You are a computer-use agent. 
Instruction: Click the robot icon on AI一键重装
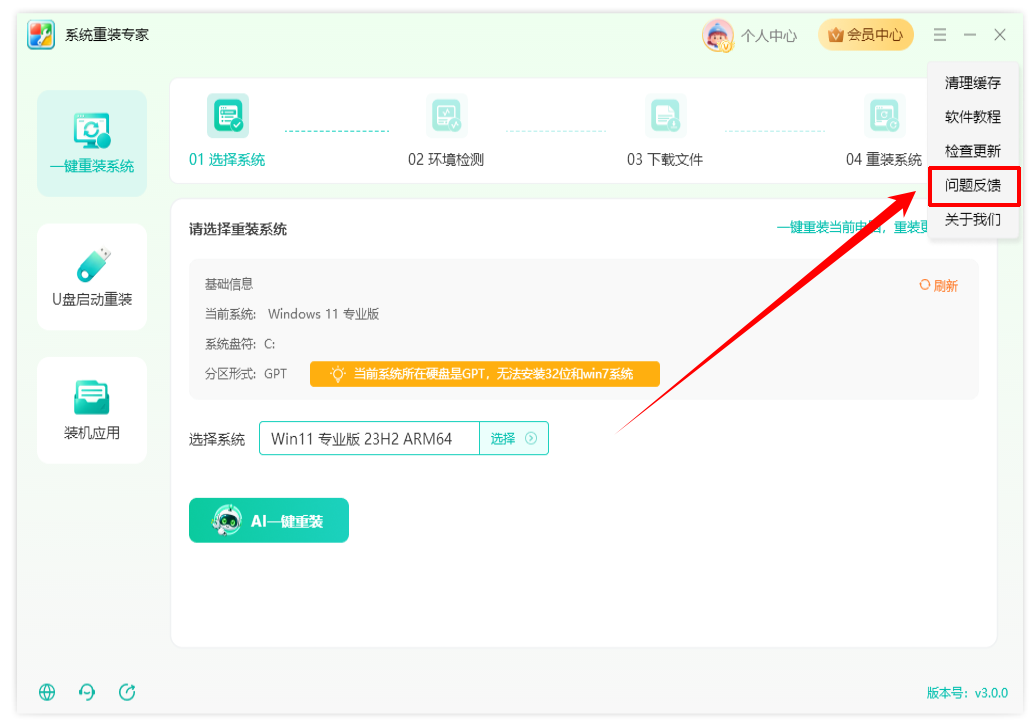pyautogui.click(x=227, y=521)
